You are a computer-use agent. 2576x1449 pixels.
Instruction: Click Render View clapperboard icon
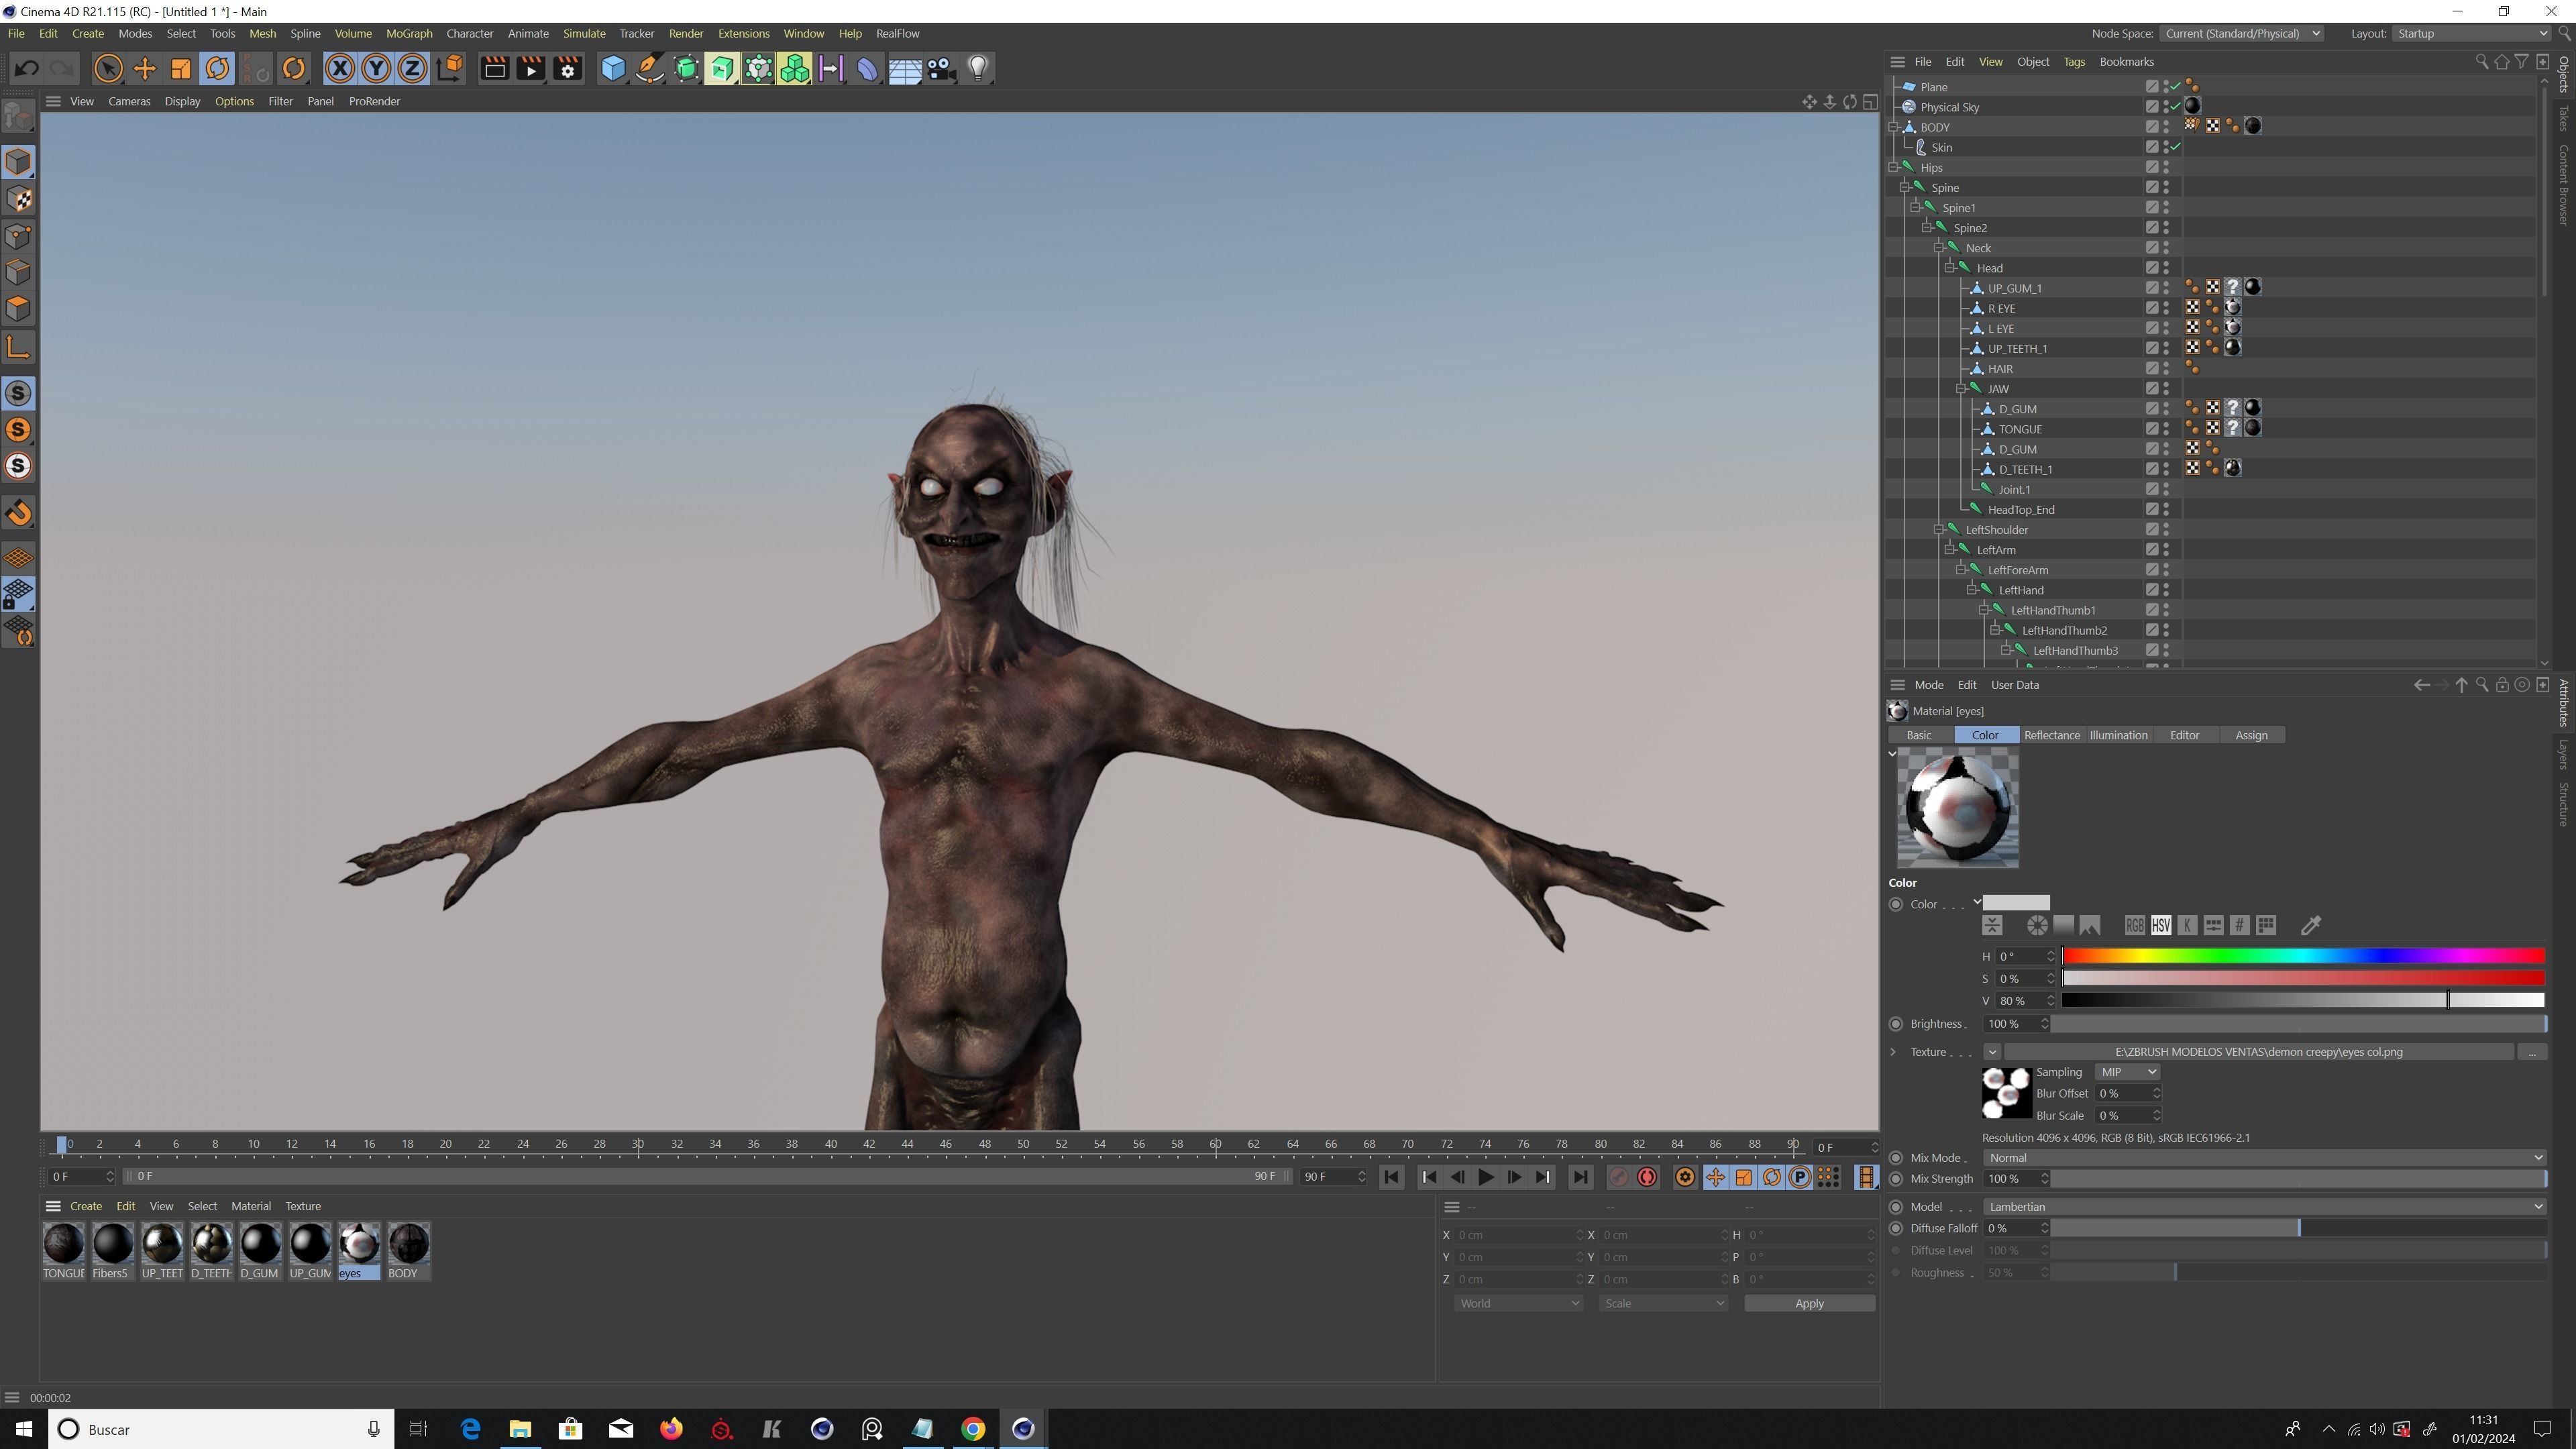pyautogui.click(x=494, y=69)
